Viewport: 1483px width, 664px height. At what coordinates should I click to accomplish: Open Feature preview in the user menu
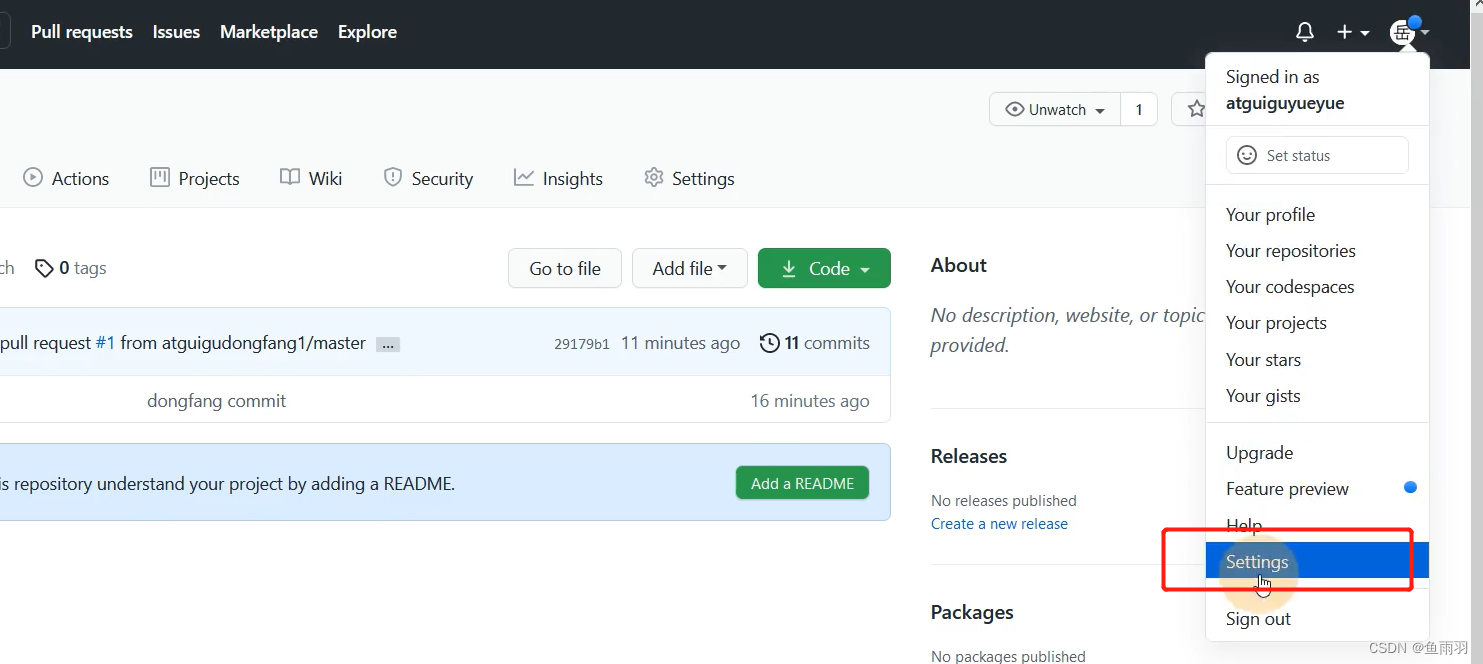pyautogui.click(x=1317, y=489)
